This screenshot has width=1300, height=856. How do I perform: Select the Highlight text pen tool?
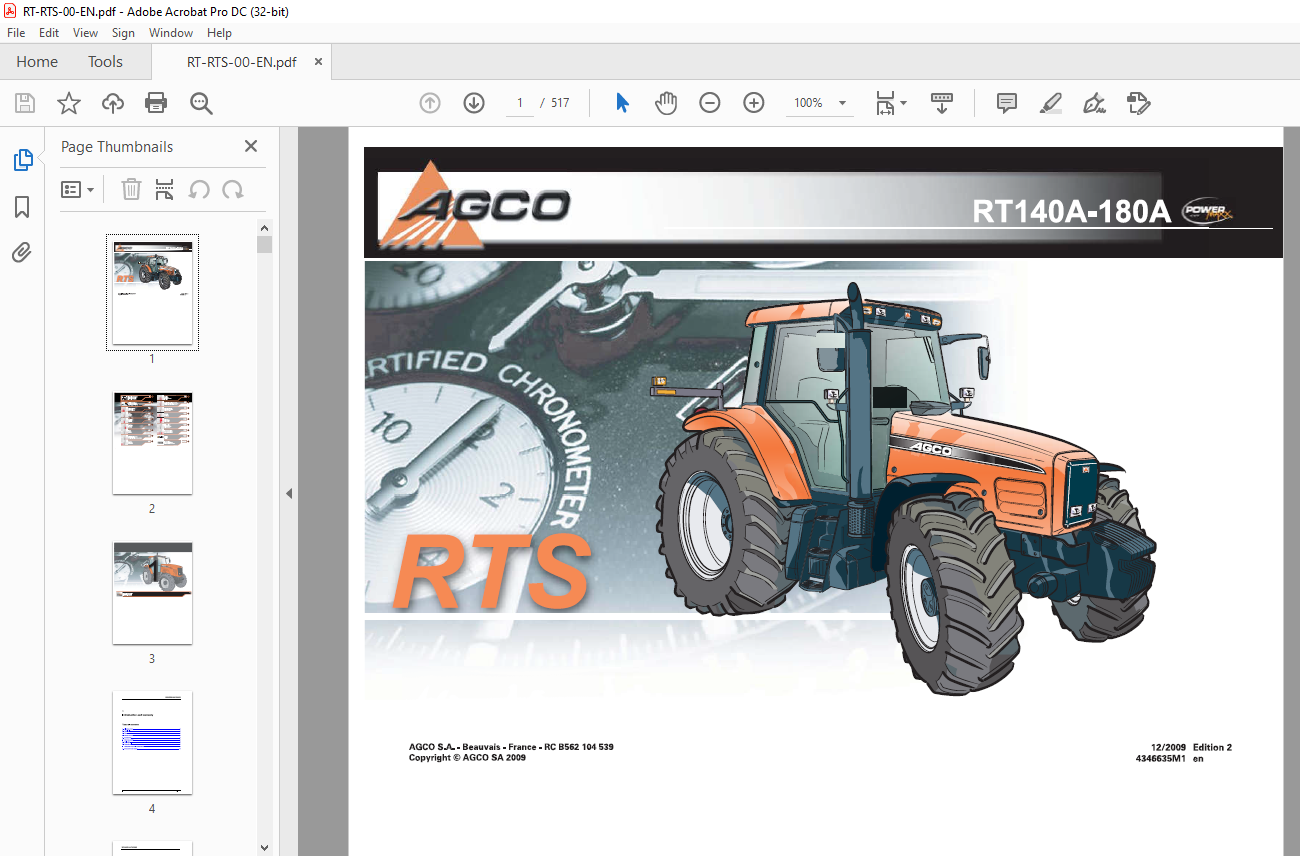[x=1050, y=103]
